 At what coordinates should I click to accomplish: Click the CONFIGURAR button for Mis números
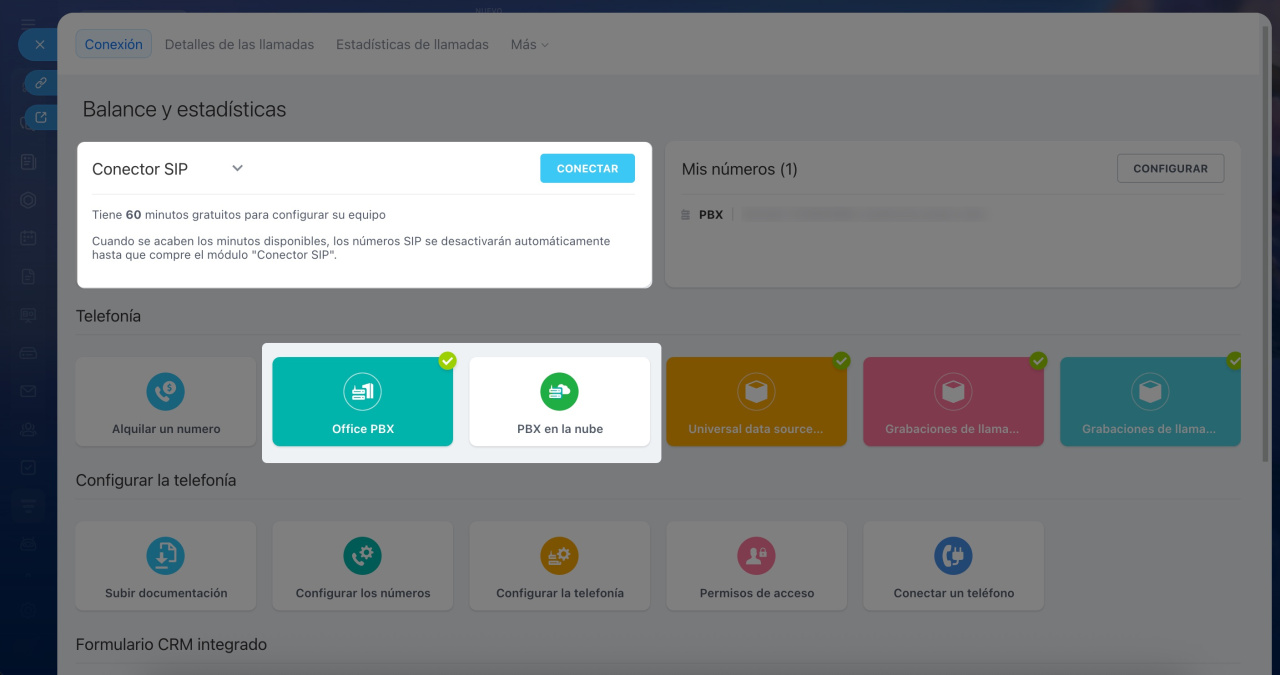[x=1170, y=169]
